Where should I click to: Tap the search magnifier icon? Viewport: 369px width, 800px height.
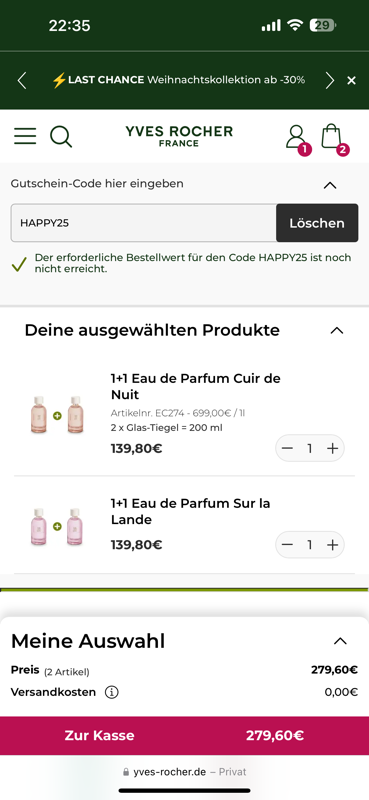[x=61, y=137]
